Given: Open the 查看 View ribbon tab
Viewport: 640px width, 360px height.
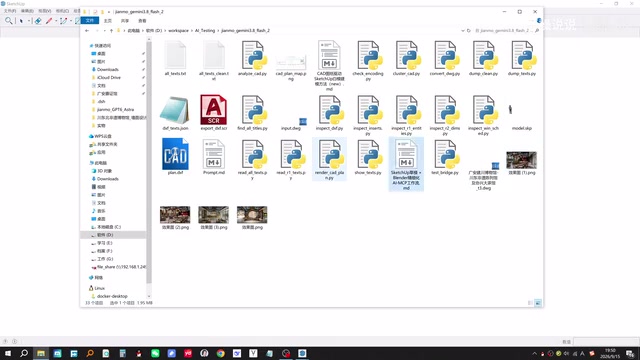Looking at the screenshot, I should (x=142, y=20).
